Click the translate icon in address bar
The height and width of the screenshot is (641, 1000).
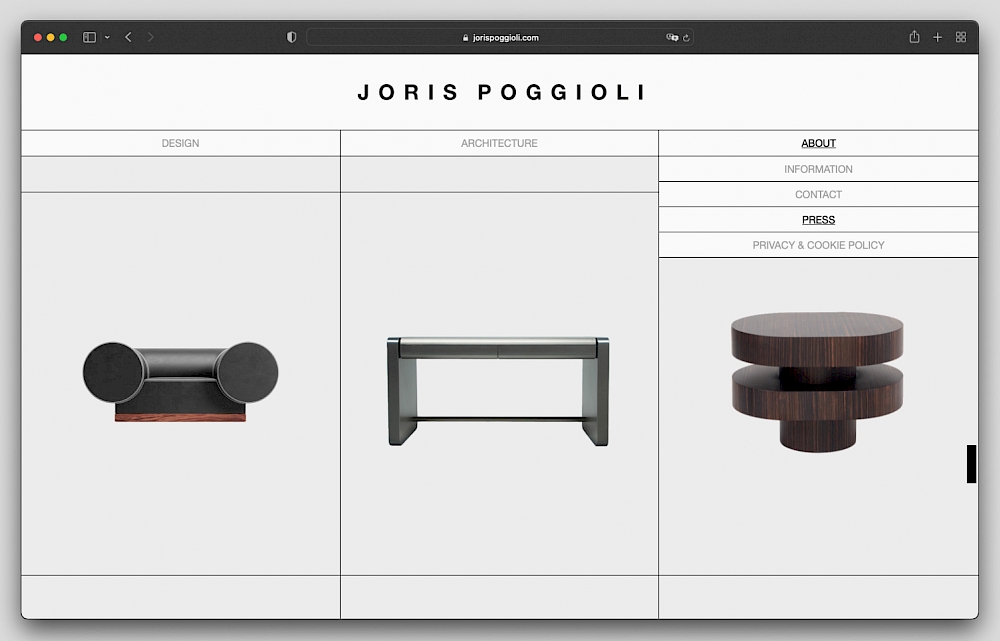tap(672, 37)
